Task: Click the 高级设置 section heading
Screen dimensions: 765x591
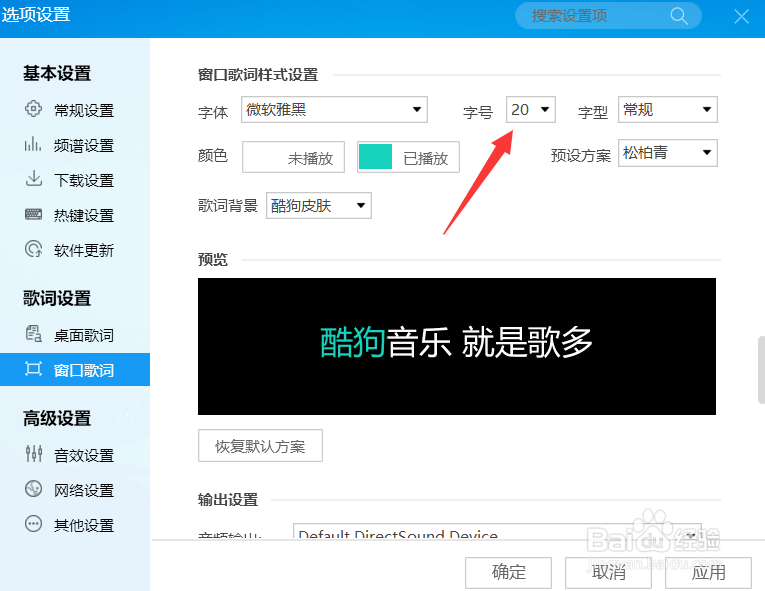Action: click(x=57, y=418)
